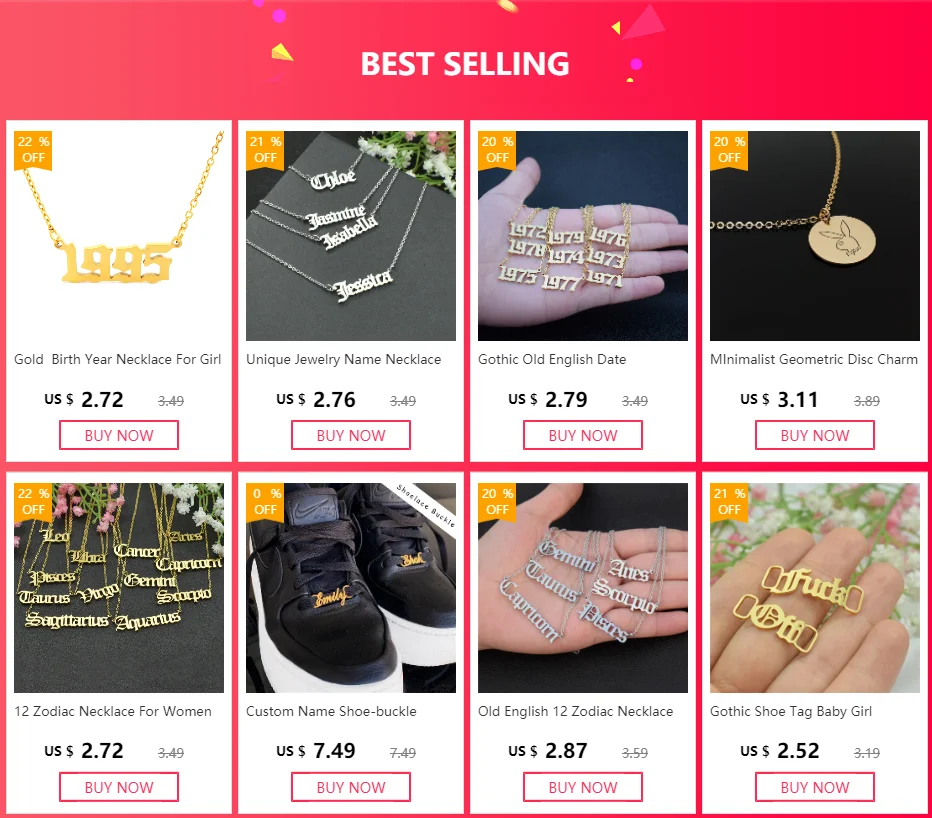Click BUY NOW under Unique Jewelry Name Necklace
932x818 pixels.
point(351,435)
